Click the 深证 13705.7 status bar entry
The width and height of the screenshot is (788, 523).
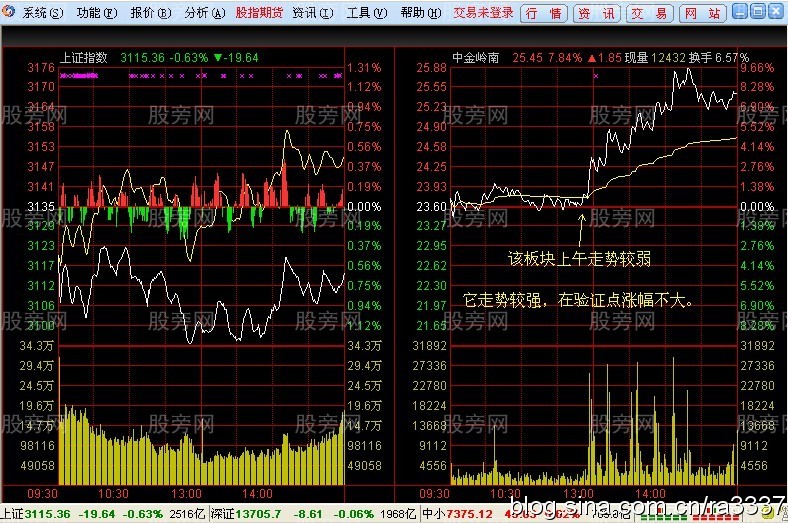tap(246, 514)
